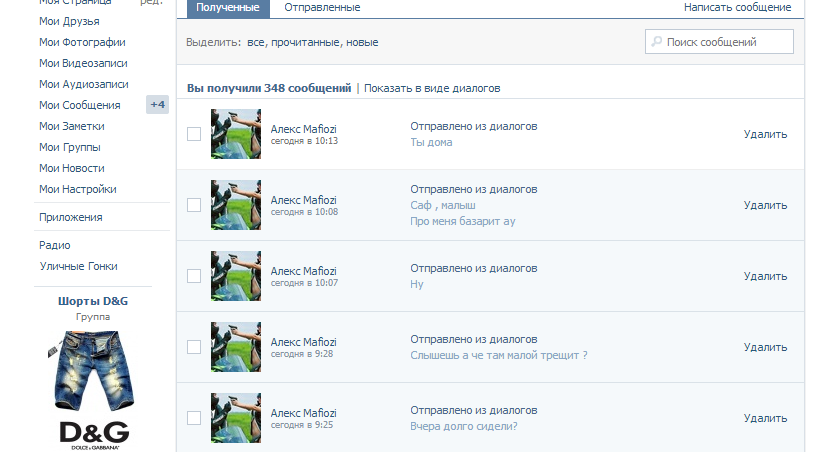Image resolution: width=826 pixels, height=452 pixels.
Task: Open Радио in sidebar
Action: coord(54,245)
